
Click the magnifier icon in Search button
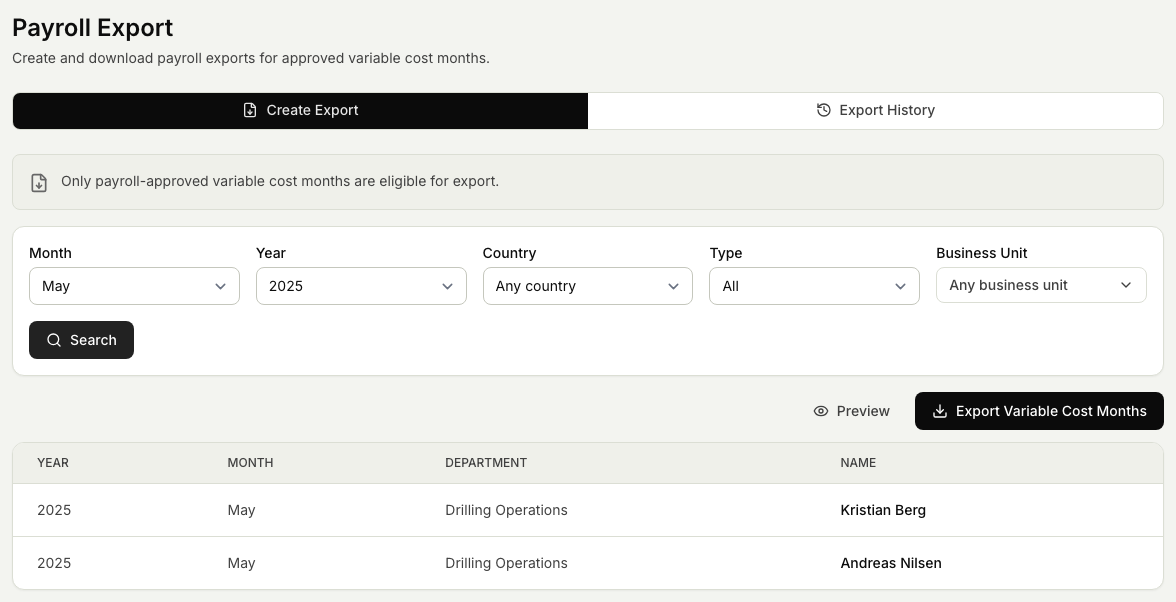(x=54, y=340)
